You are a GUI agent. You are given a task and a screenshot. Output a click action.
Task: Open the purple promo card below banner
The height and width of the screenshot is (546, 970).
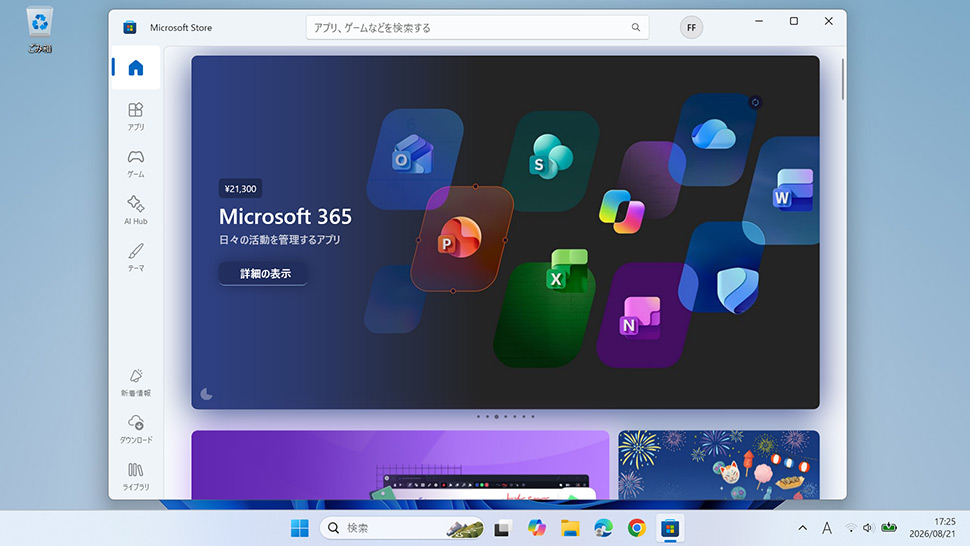pyautogui.click(x=400, y=465)
